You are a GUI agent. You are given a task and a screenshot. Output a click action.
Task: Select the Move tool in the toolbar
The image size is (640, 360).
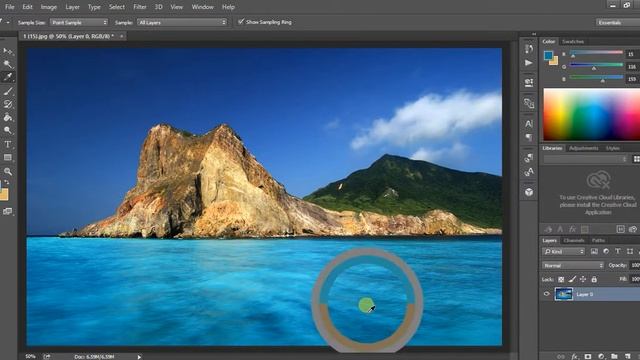click(x=7, y=51)
